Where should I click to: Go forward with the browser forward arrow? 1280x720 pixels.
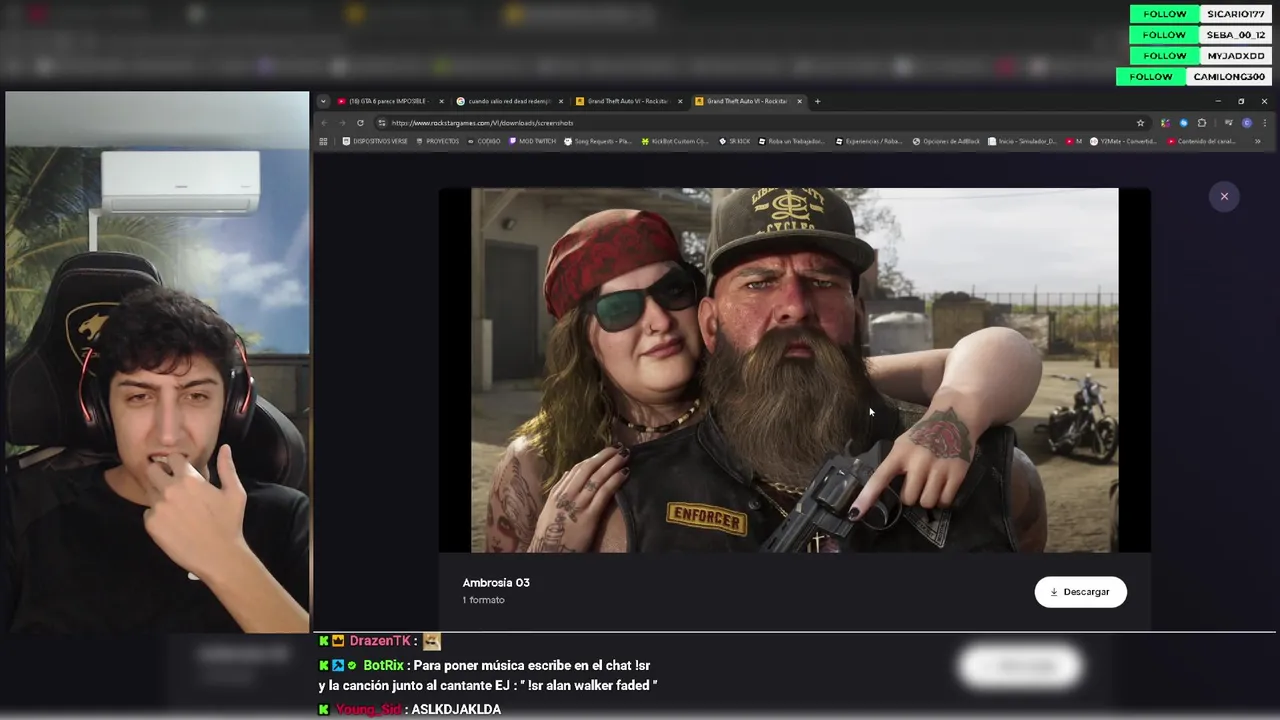click(342, 123)
